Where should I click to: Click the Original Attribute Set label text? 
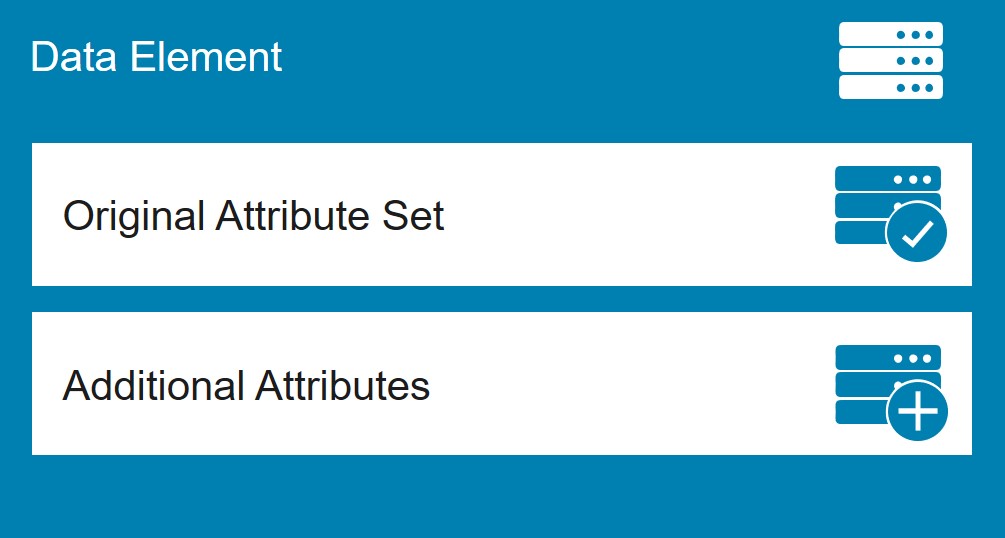(x=253, y=215)
